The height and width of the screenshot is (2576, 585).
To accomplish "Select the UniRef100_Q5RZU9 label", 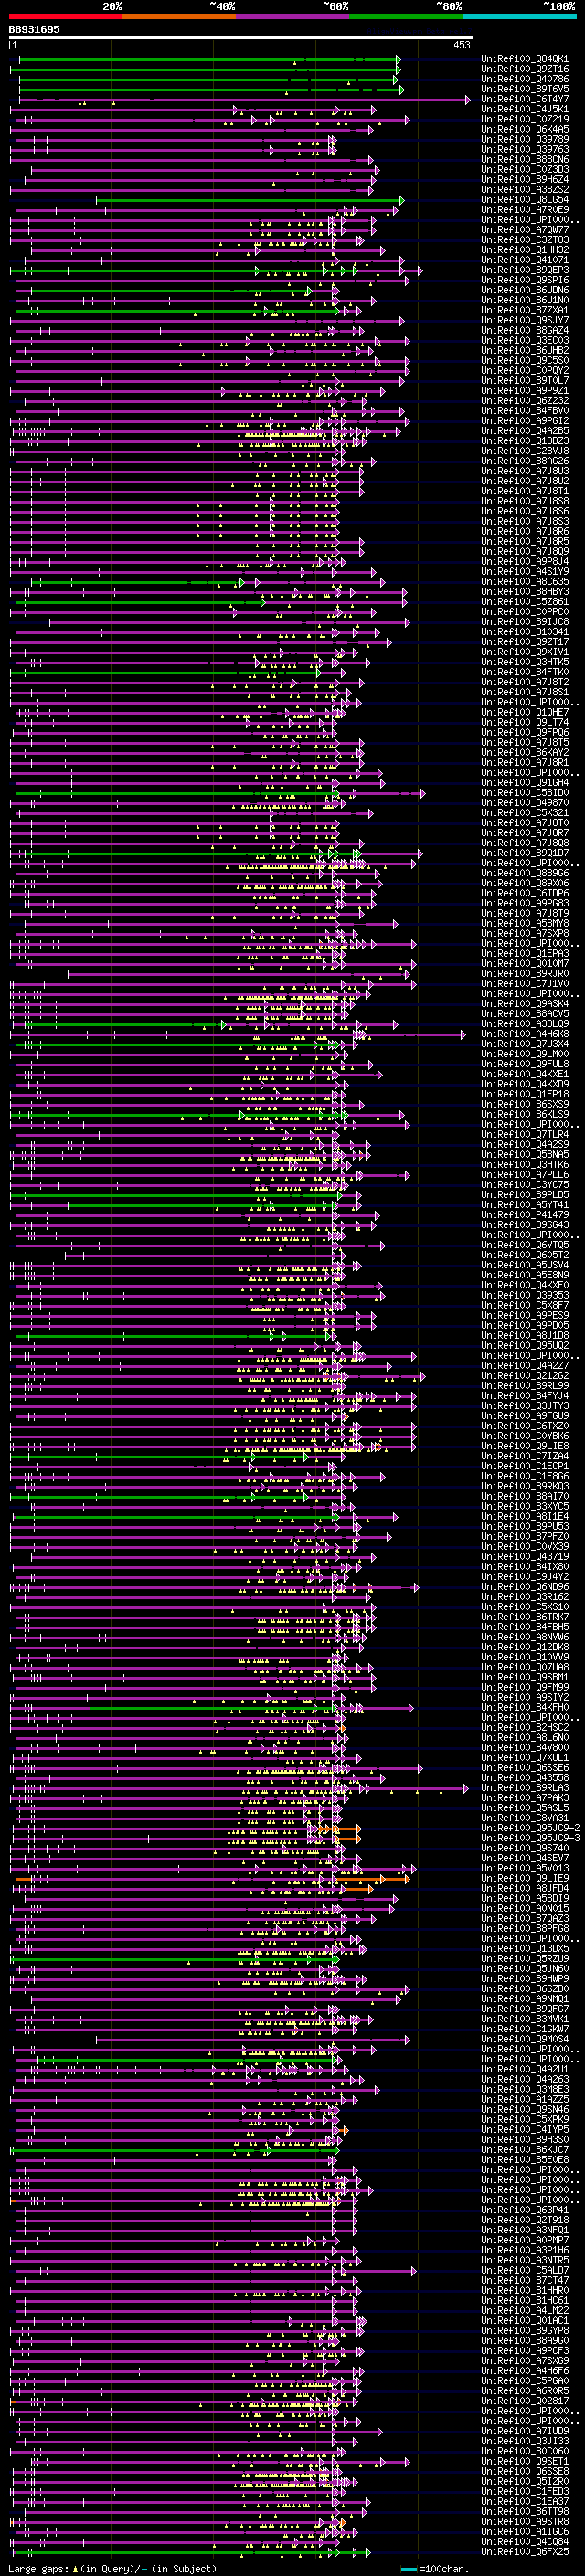I will 525,1958.
